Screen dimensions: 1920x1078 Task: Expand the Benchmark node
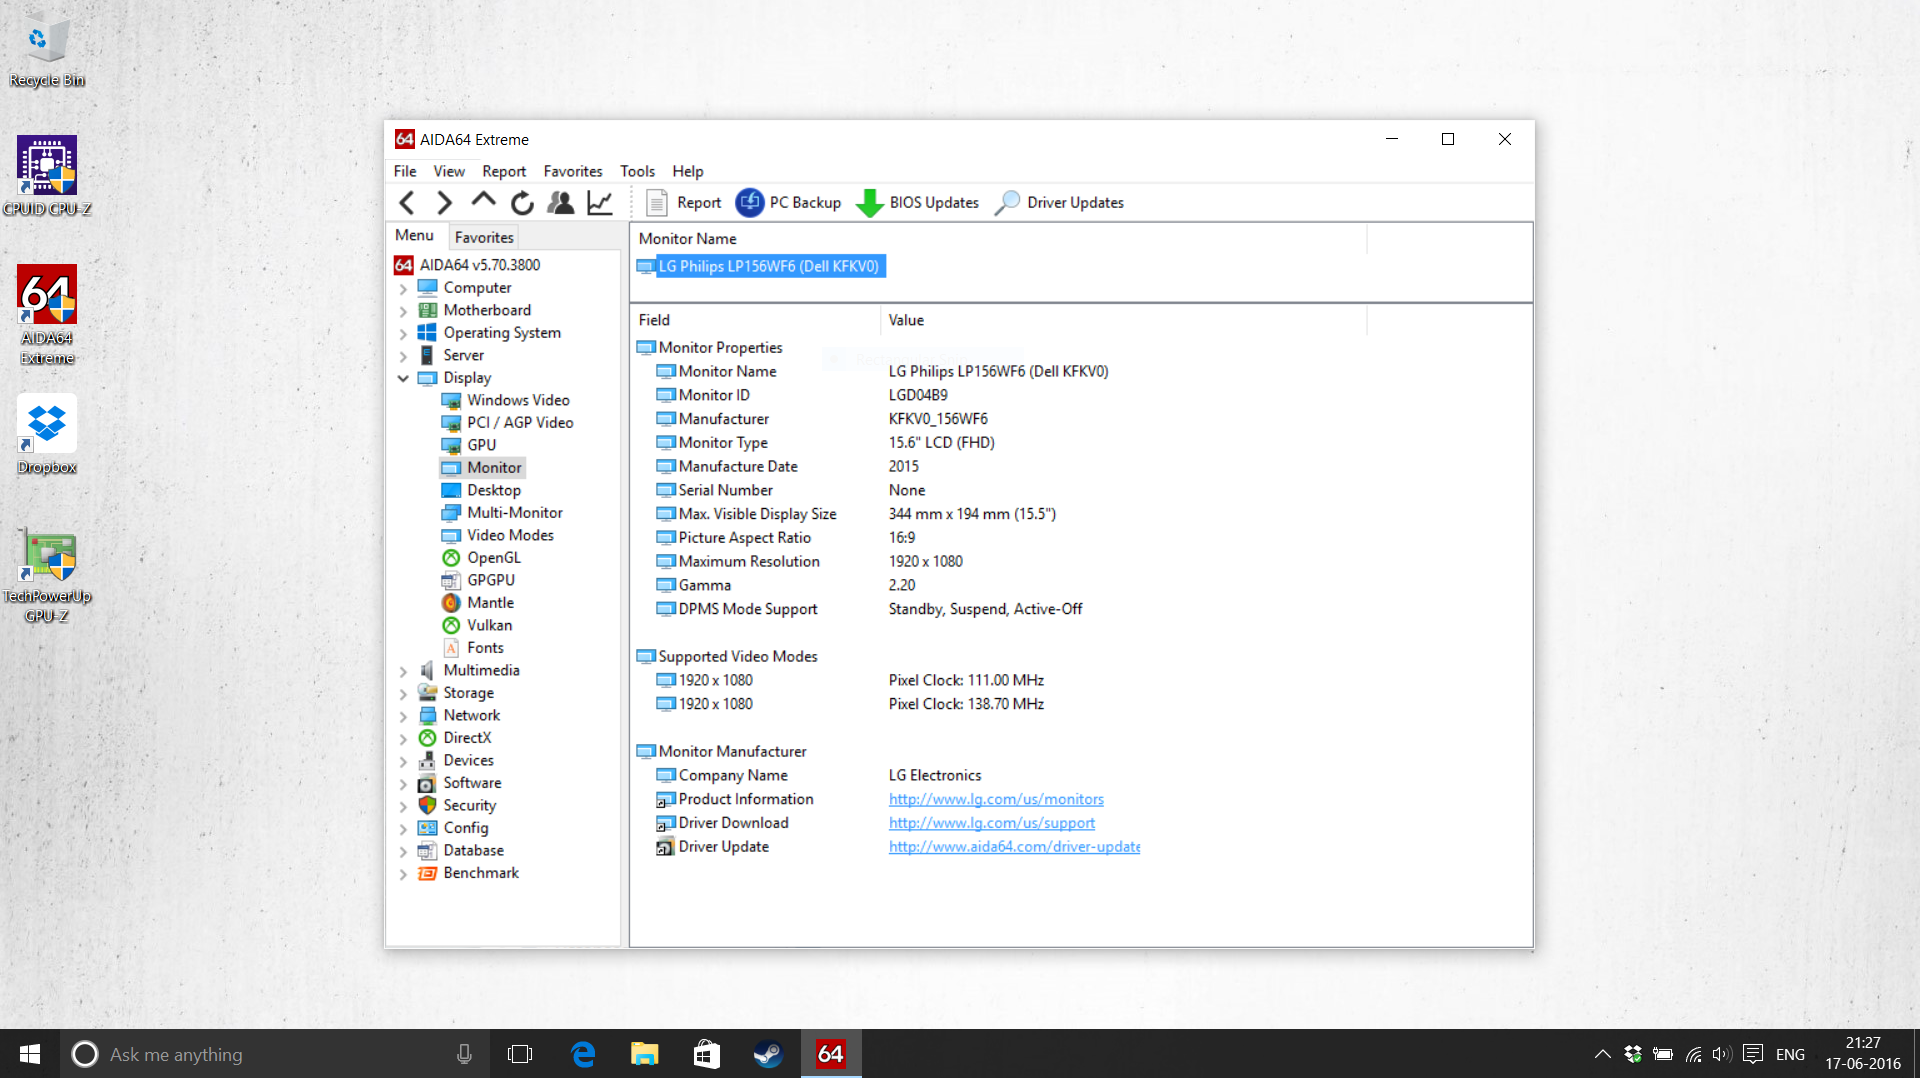tap(403, 874)
